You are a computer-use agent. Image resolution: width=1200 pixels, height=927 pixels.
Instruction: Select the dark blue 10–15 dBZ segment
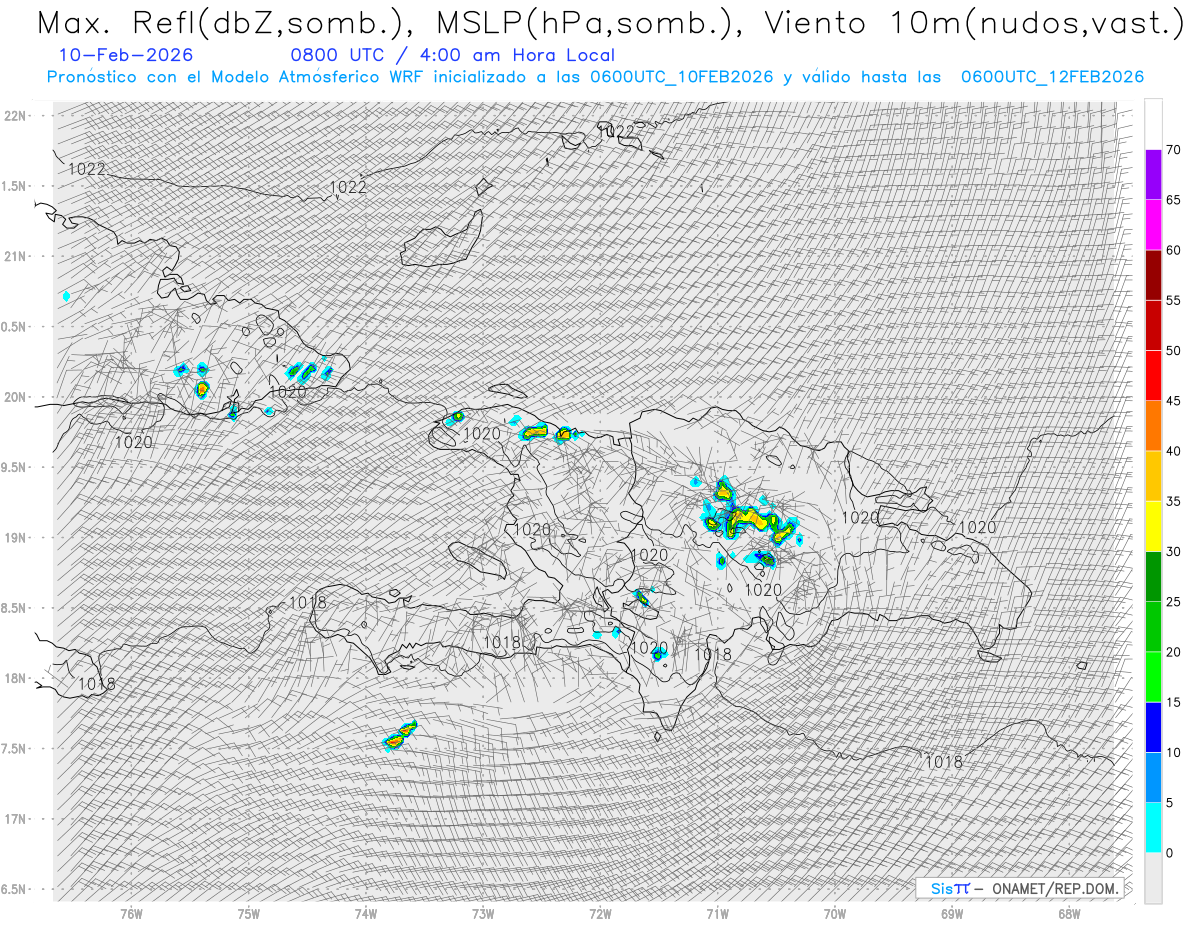(1153, 727)
